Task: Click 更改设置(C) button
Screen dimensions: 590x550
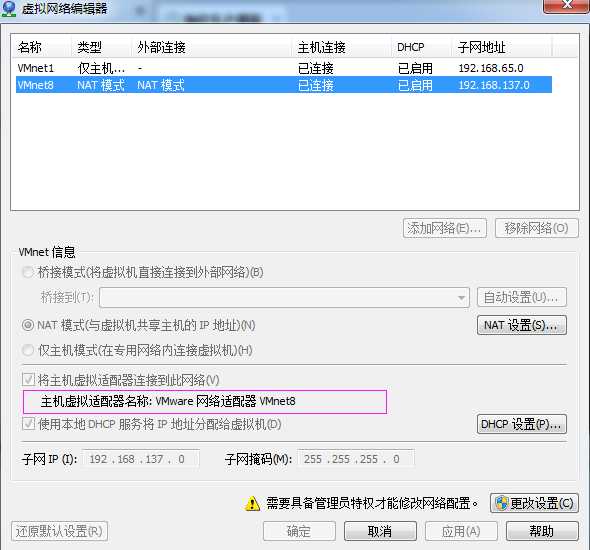Action: 534,503
